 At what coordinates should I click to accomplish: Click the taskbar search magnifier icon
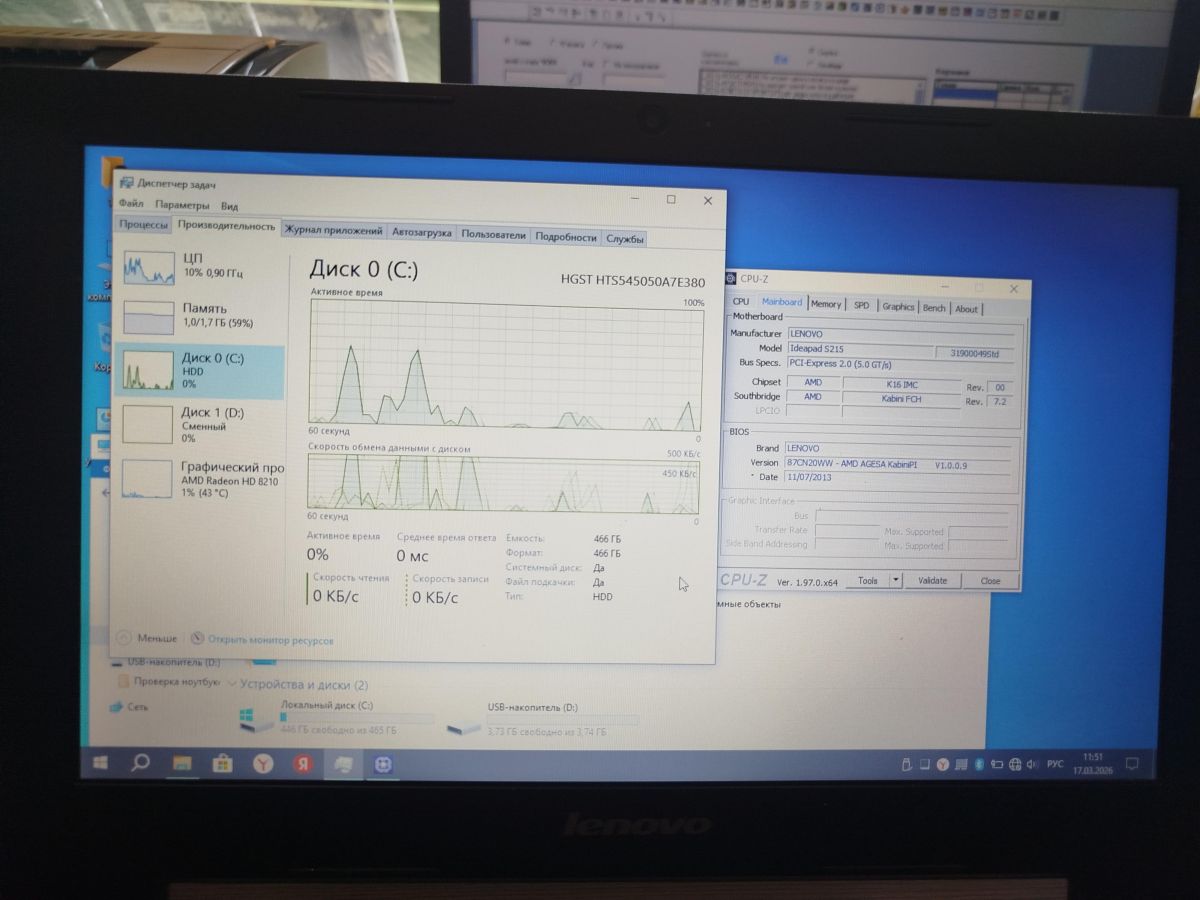tap(141, 763)
